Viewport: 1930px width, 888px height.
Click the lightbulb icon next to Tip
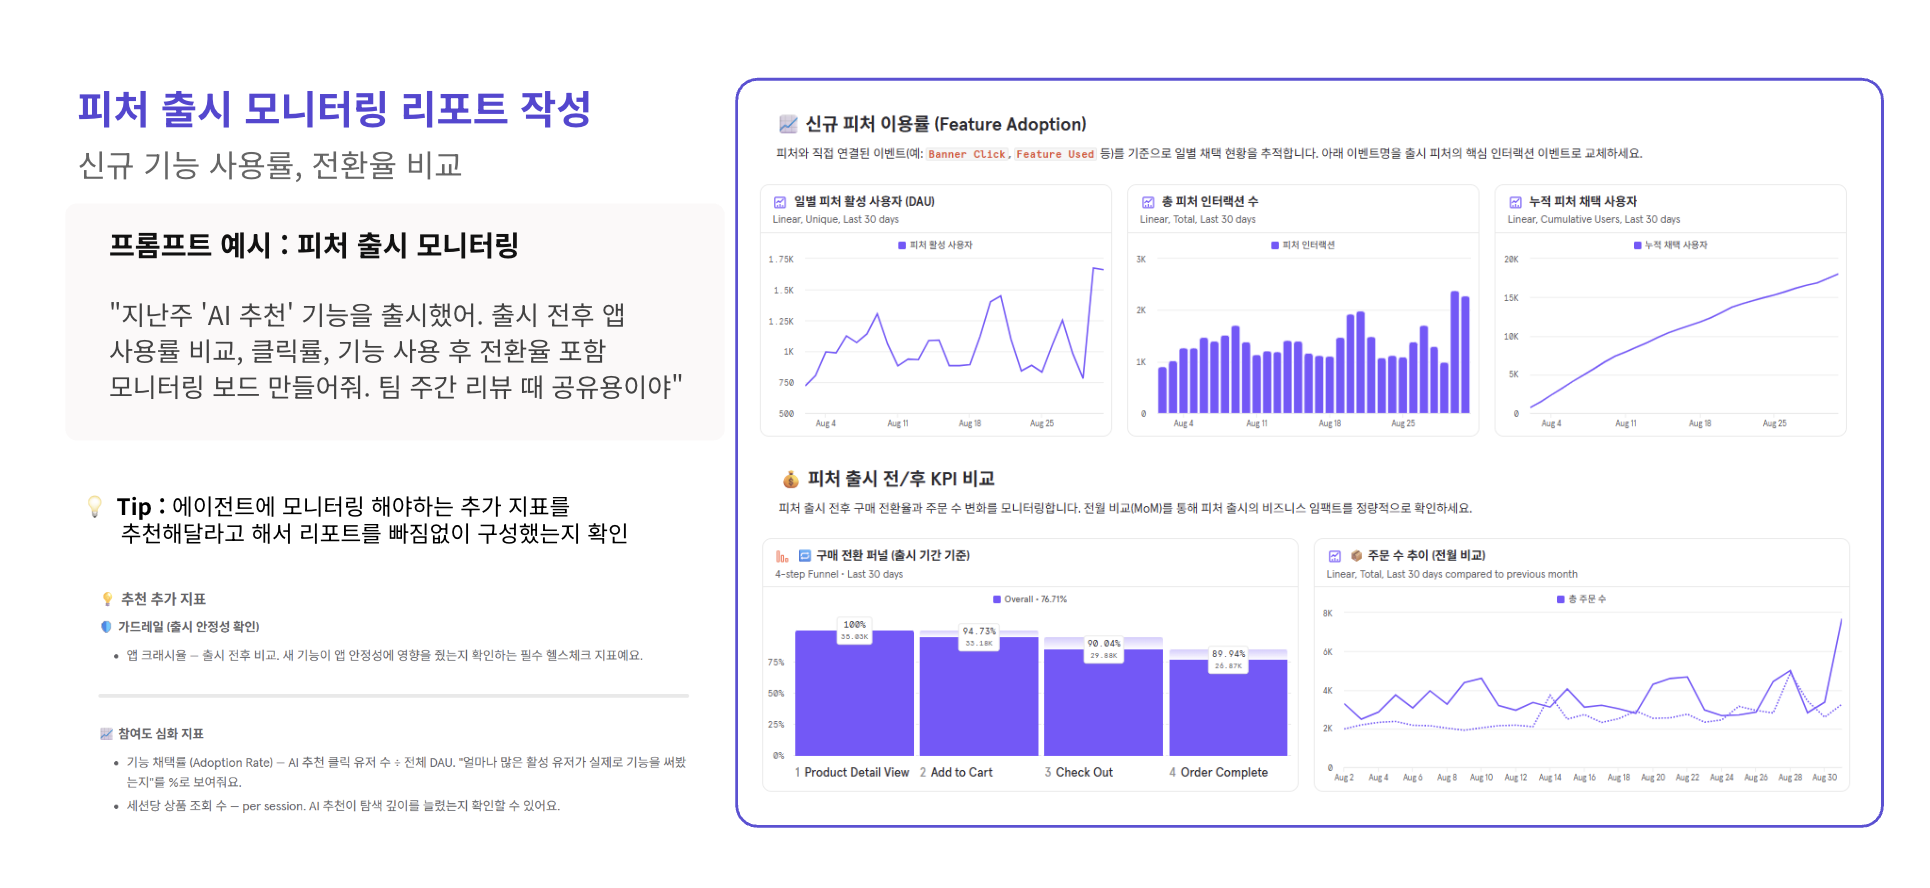(95, 506)
